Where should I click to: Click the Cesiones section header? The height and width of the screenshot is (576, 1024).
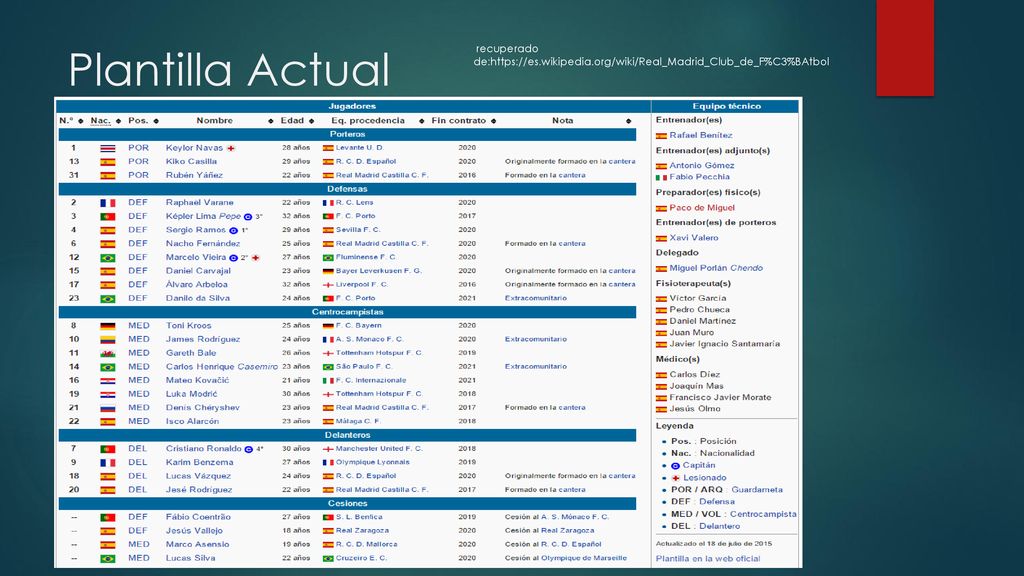pos(347,504)
